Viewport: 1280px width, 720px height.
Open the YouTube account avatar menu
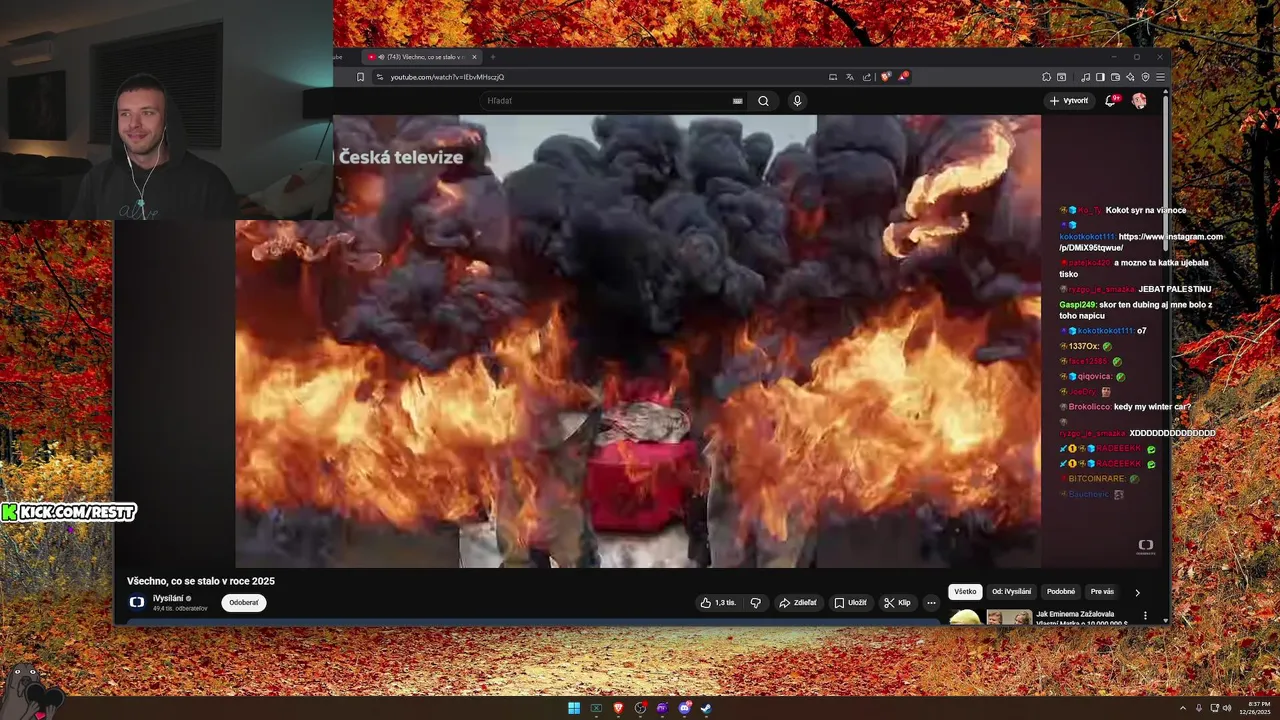[x=1139, y=101]
